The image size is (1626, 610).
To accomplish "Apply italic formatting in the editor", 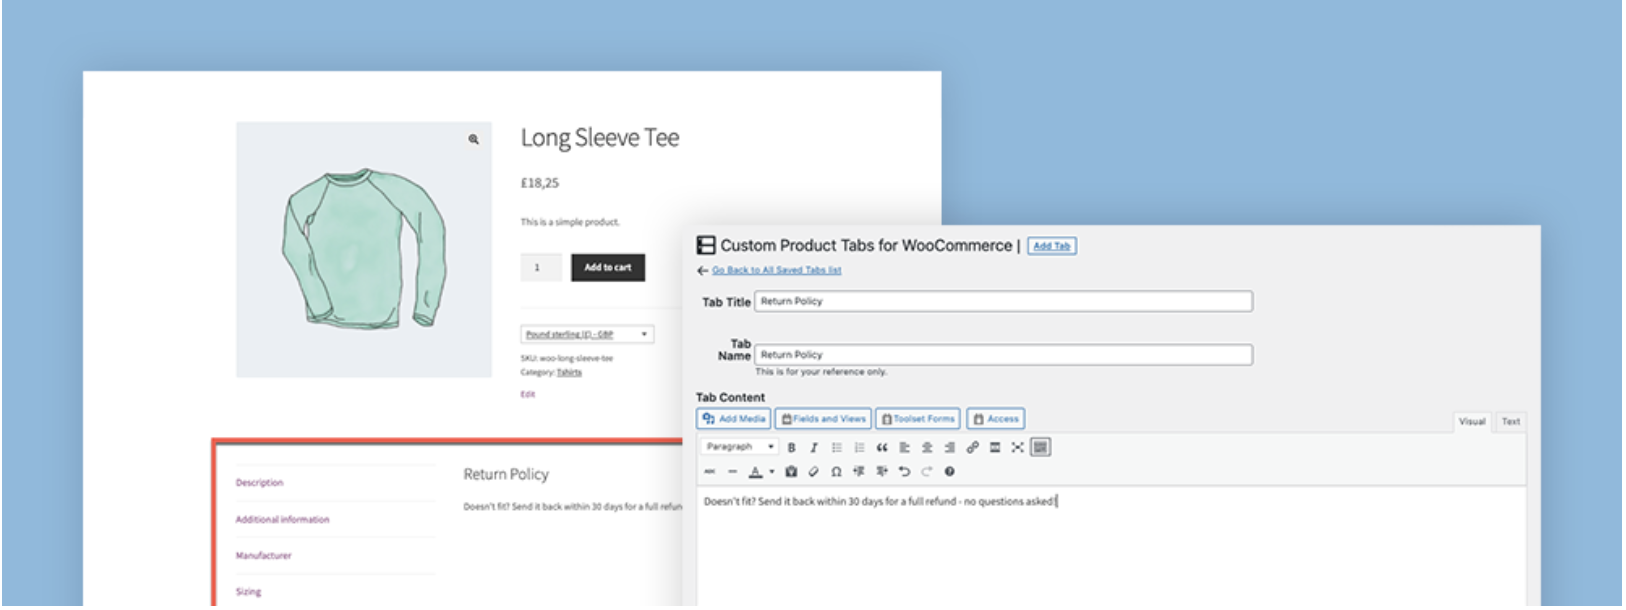I will [814, 448].
